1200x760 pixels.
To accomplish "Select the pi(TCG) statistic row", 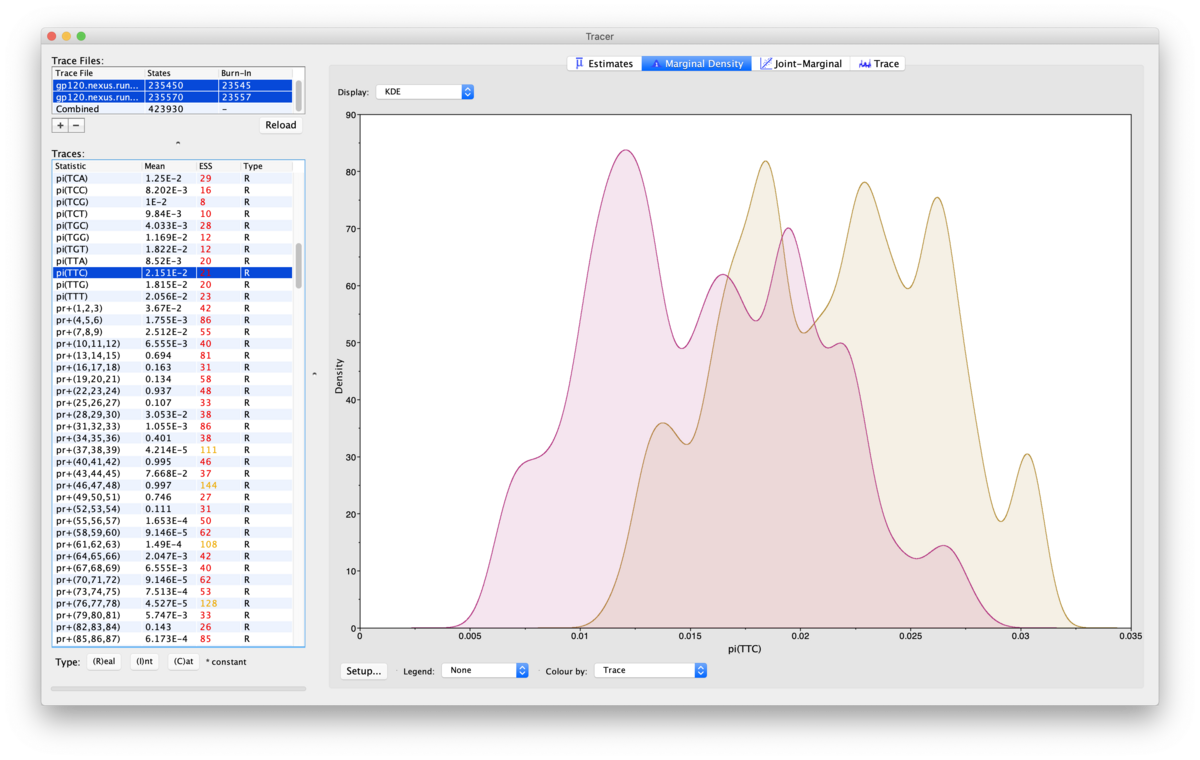I will tap(172, 202).
